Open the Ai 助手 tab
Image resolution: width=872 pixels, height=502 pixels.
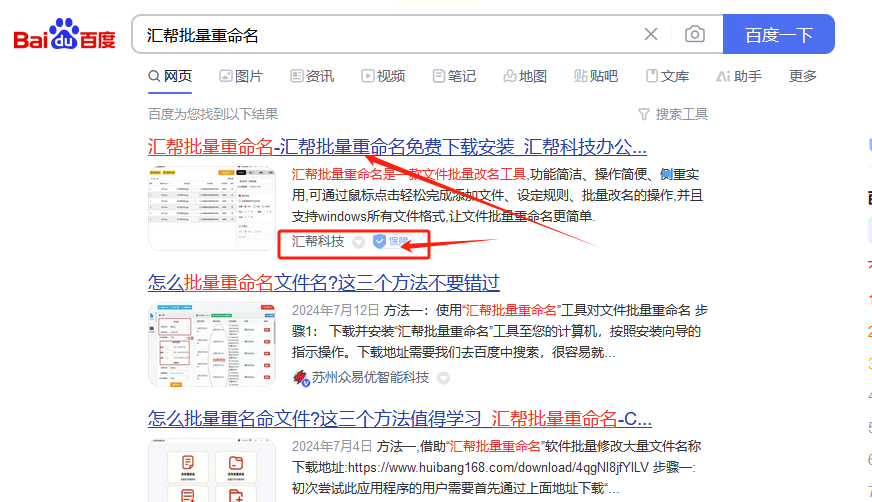click(x=739, y=76)
